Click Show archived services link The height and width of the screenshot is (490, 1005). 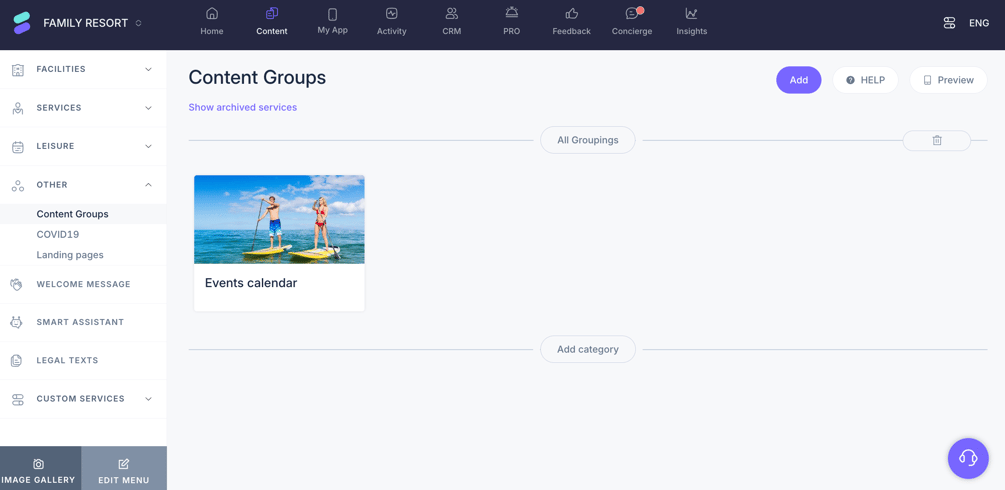point(242,108)
